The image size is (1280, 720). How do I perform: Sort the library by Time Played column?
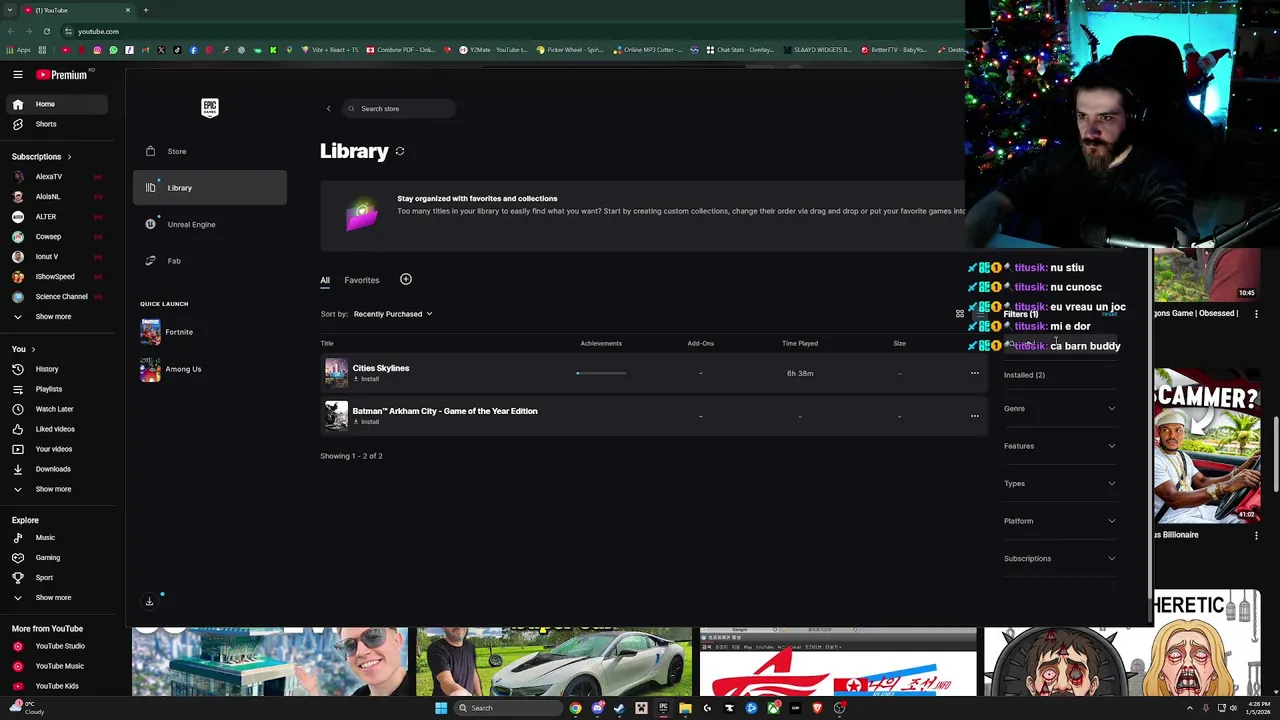tap(800, 343)
